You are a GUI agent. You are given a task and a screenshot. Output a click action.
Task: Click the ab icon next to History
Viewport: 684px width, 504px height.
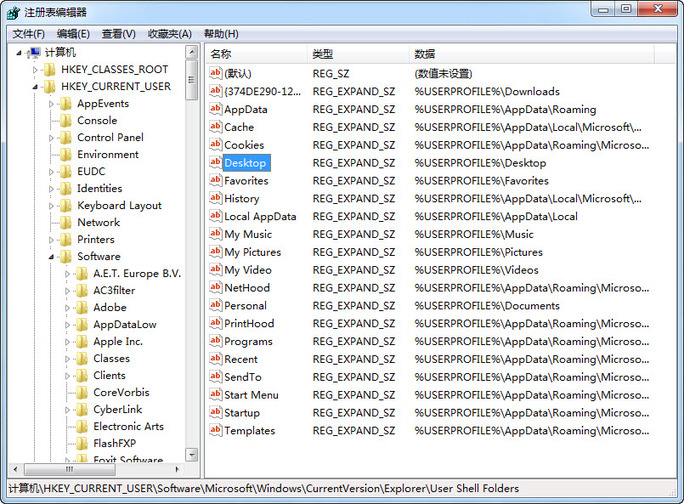(x=215, y=198)
